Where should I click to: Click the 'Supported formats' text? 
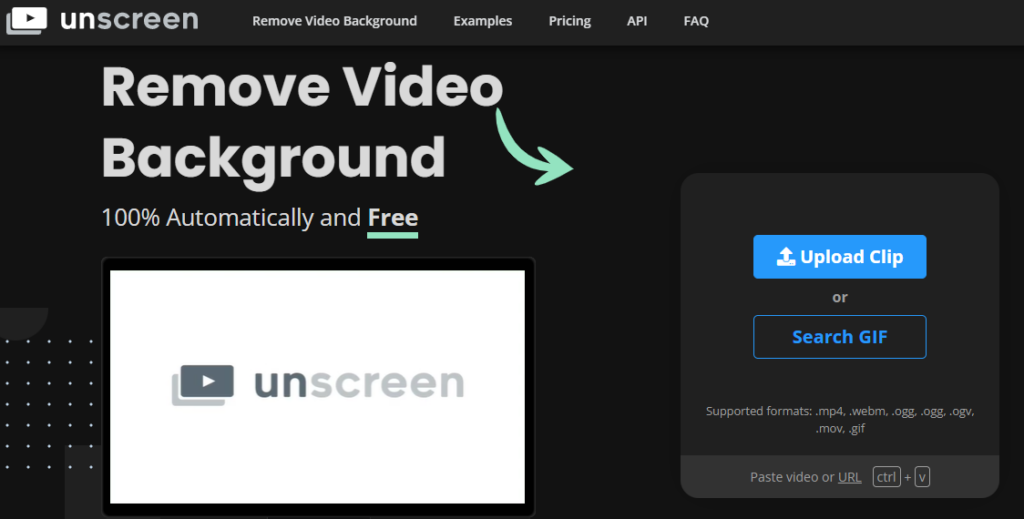pos(840,420)
